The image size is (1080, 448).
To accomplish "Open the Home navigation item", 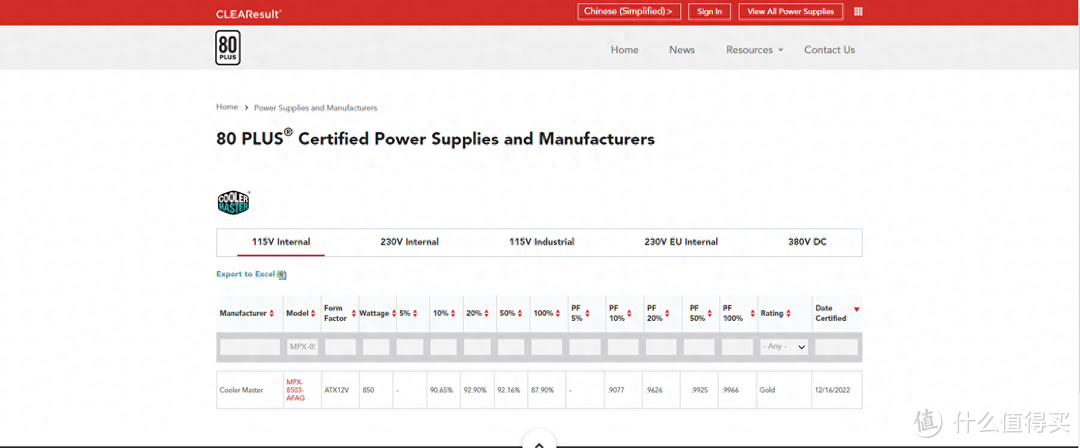I will coord(624,50).
